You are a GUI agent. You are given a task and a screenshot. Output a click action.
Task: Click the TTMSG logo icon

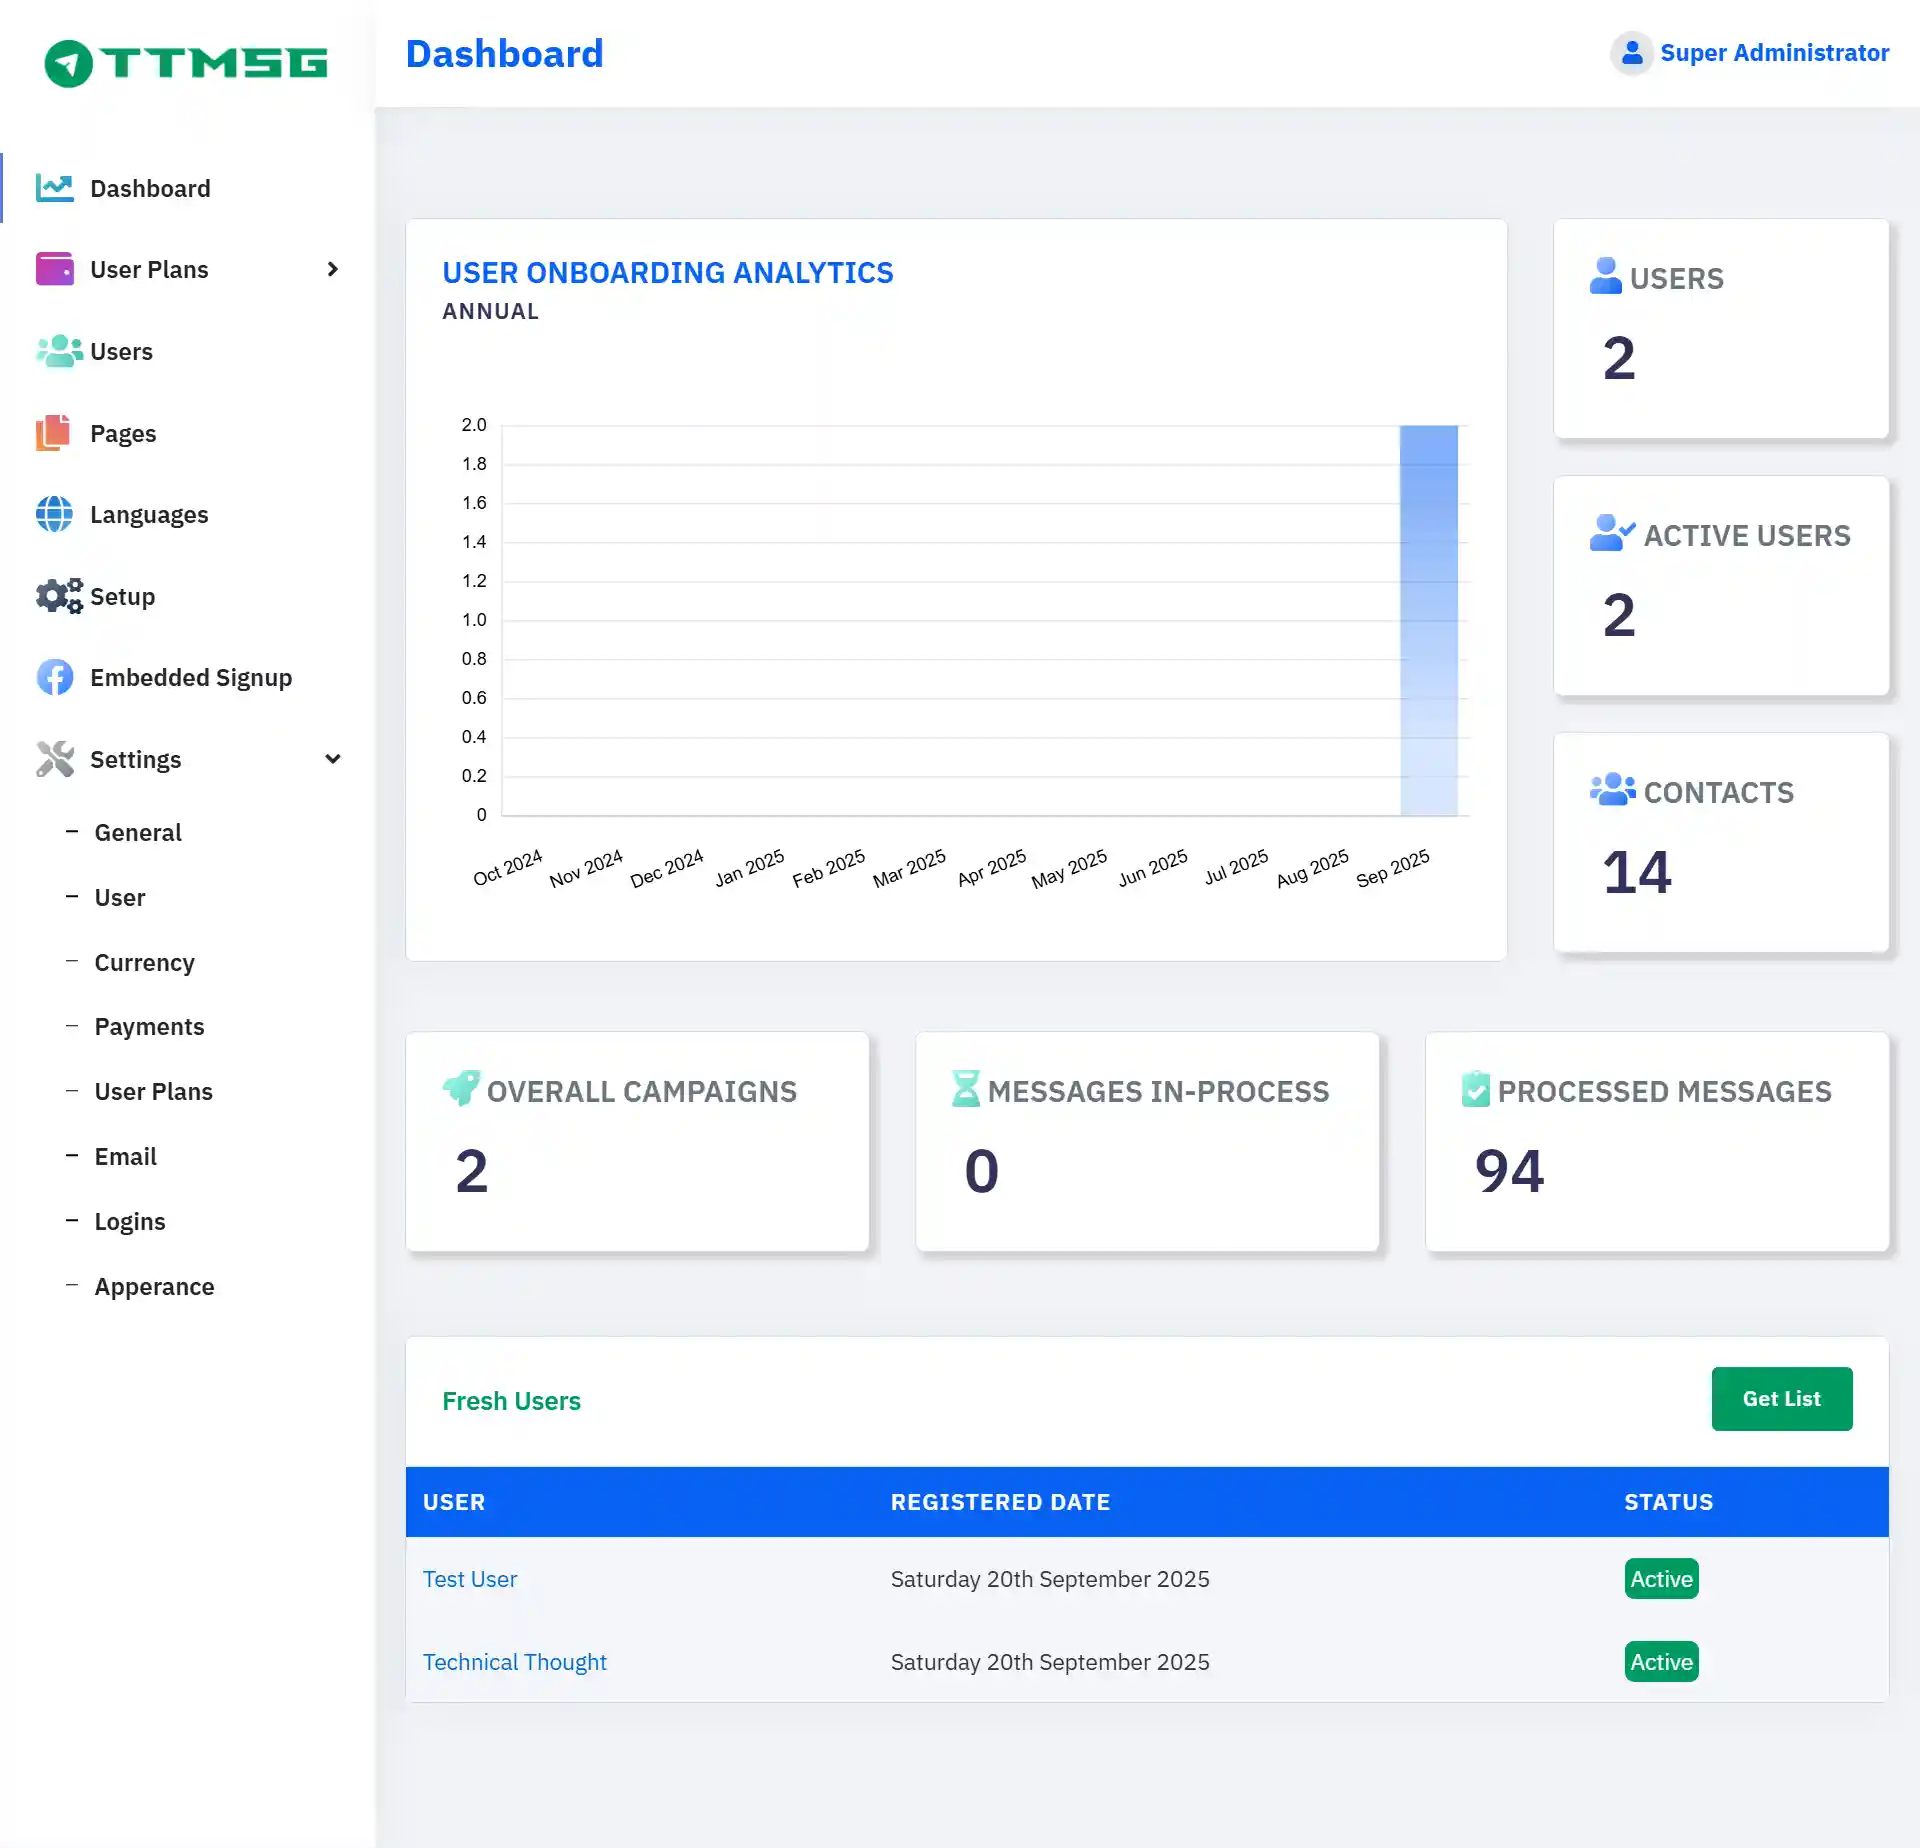point(69,64)
